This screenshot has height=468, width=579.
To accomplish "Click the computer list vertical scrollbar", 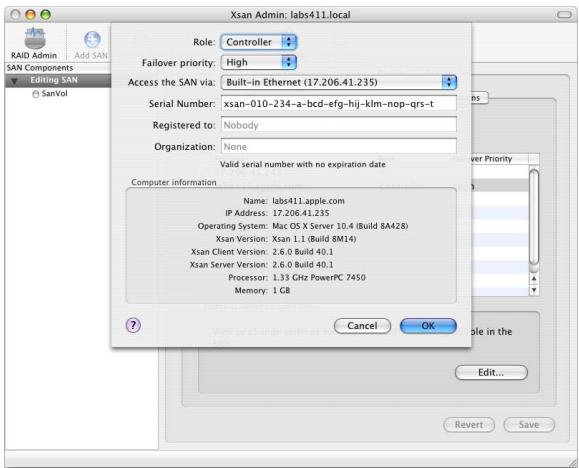I will [534, 217].
